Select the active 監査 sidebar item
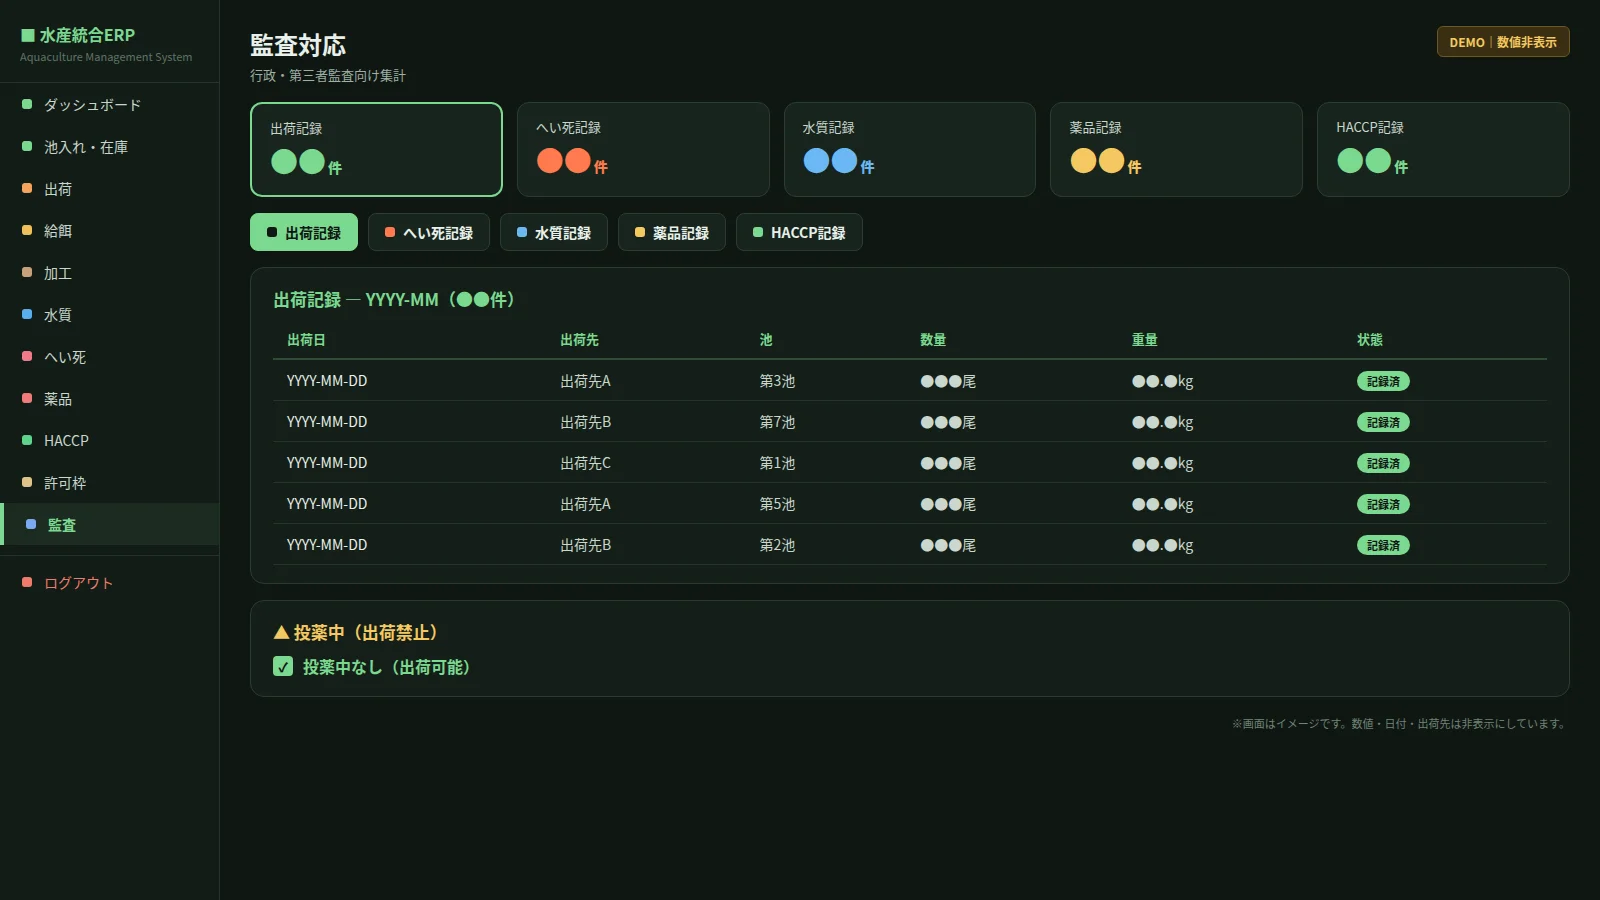The height and width of the screenshot is (900, 1600). point(109,525)
